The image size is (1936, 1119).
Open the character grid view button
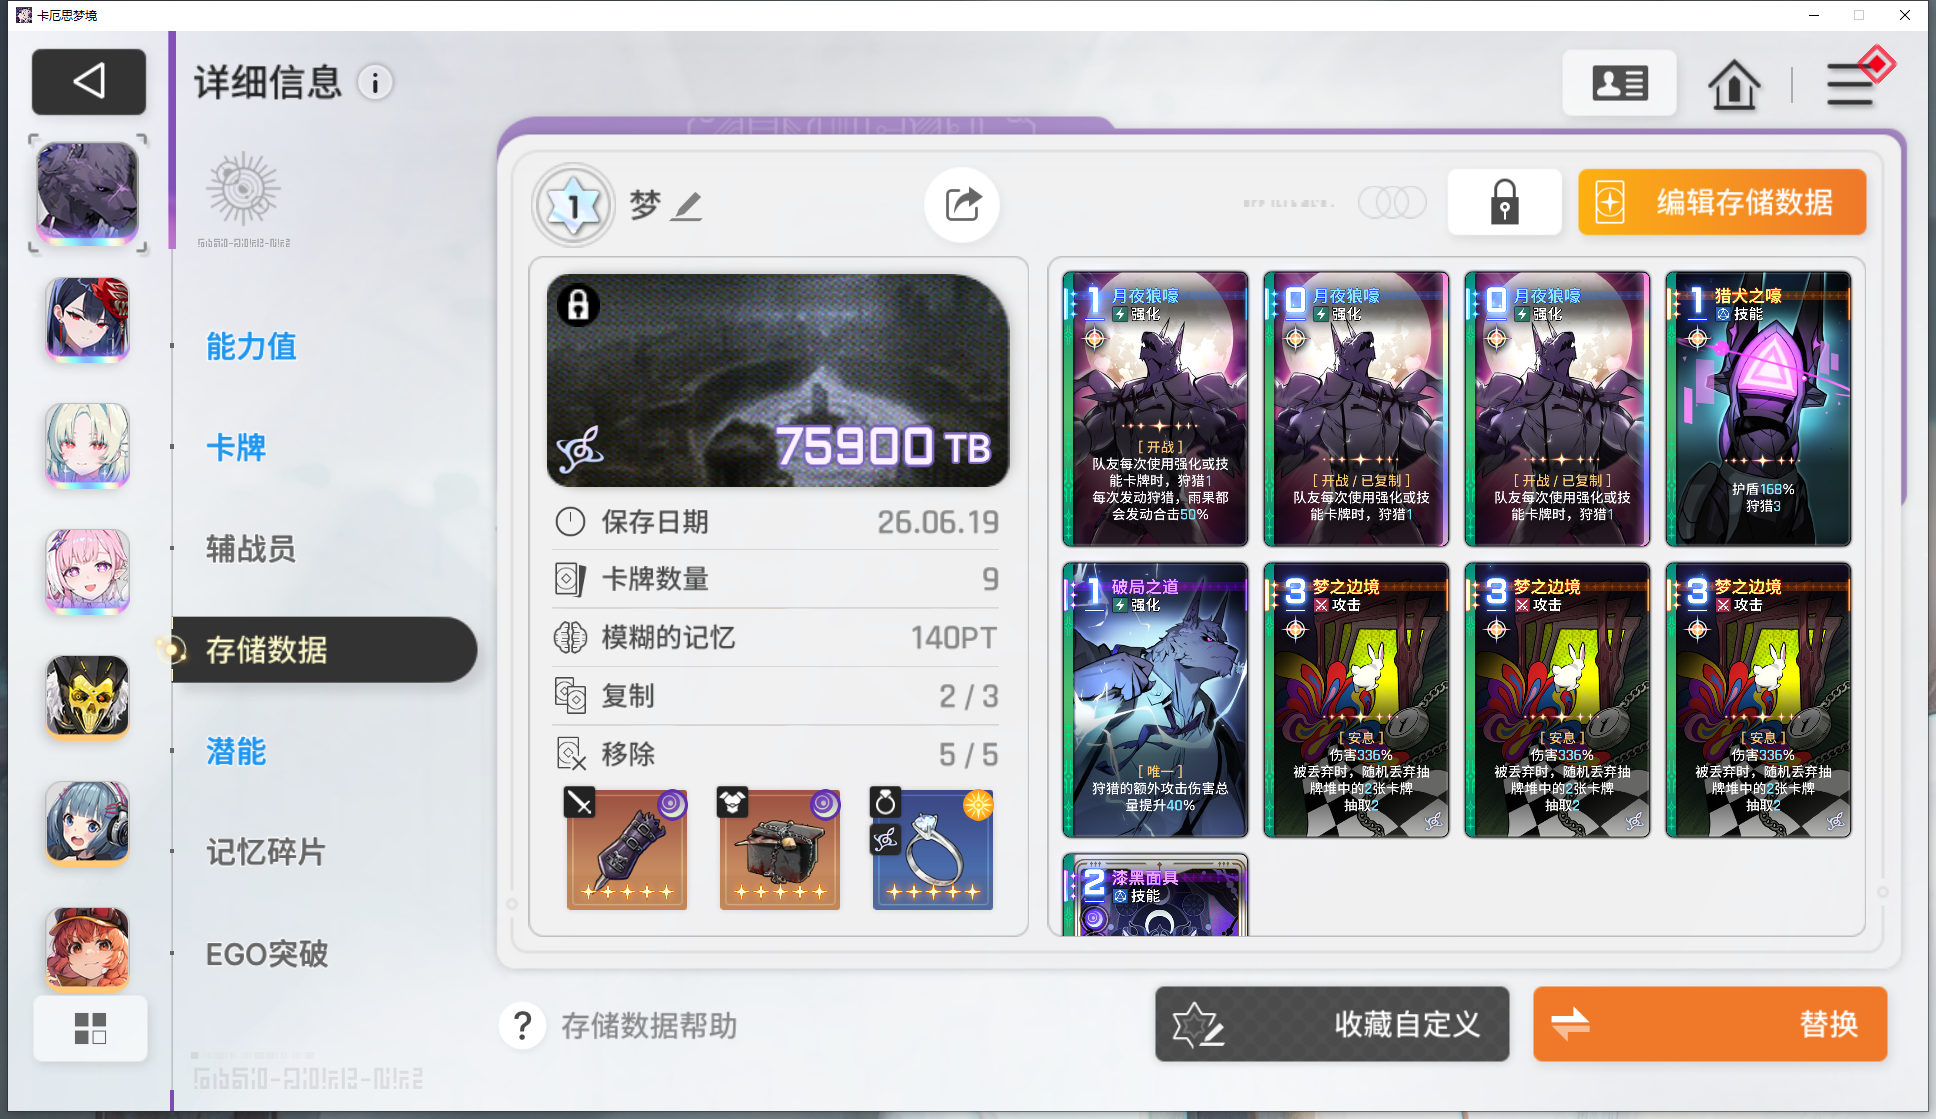(x=90, y=1028)
